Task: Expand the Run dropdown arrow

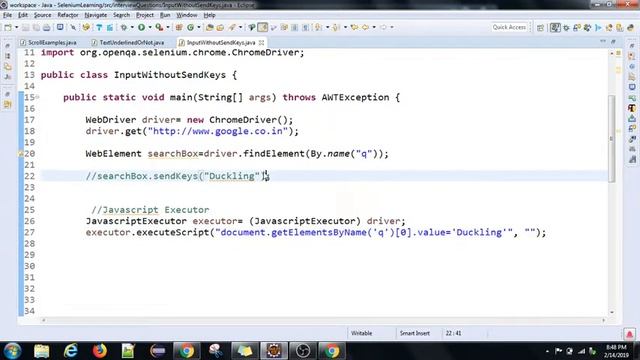Action: [x=150, y=27]
